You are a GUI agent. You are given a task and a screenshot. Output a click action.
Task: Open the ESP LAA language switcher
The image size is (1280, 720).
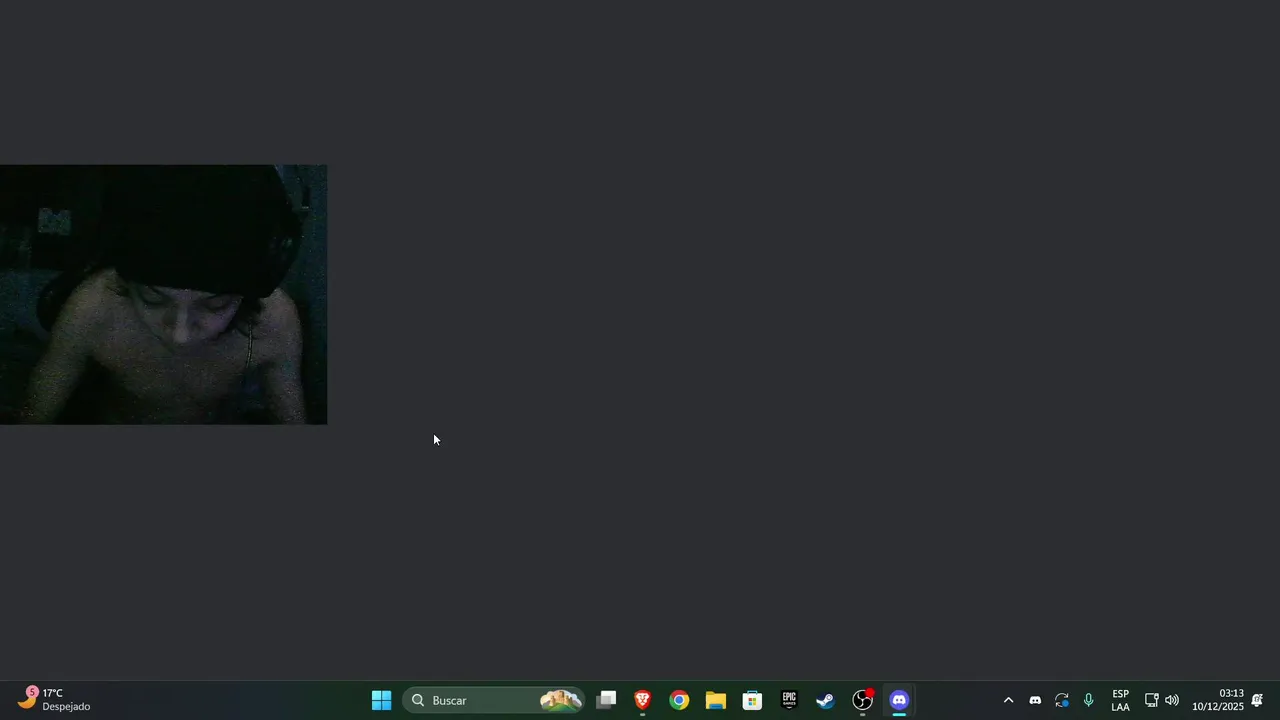(x=1120, y=700)
